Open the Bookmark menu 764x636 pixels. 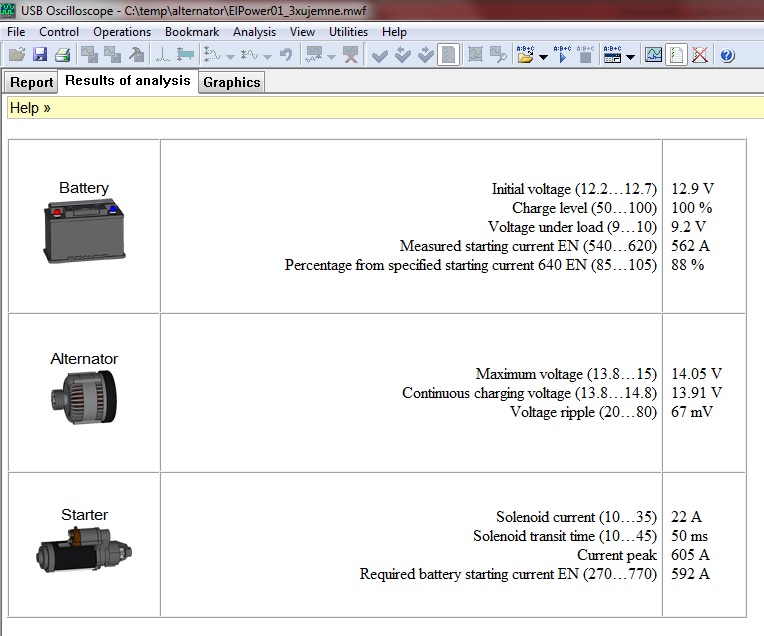click(x=190, y=32)
